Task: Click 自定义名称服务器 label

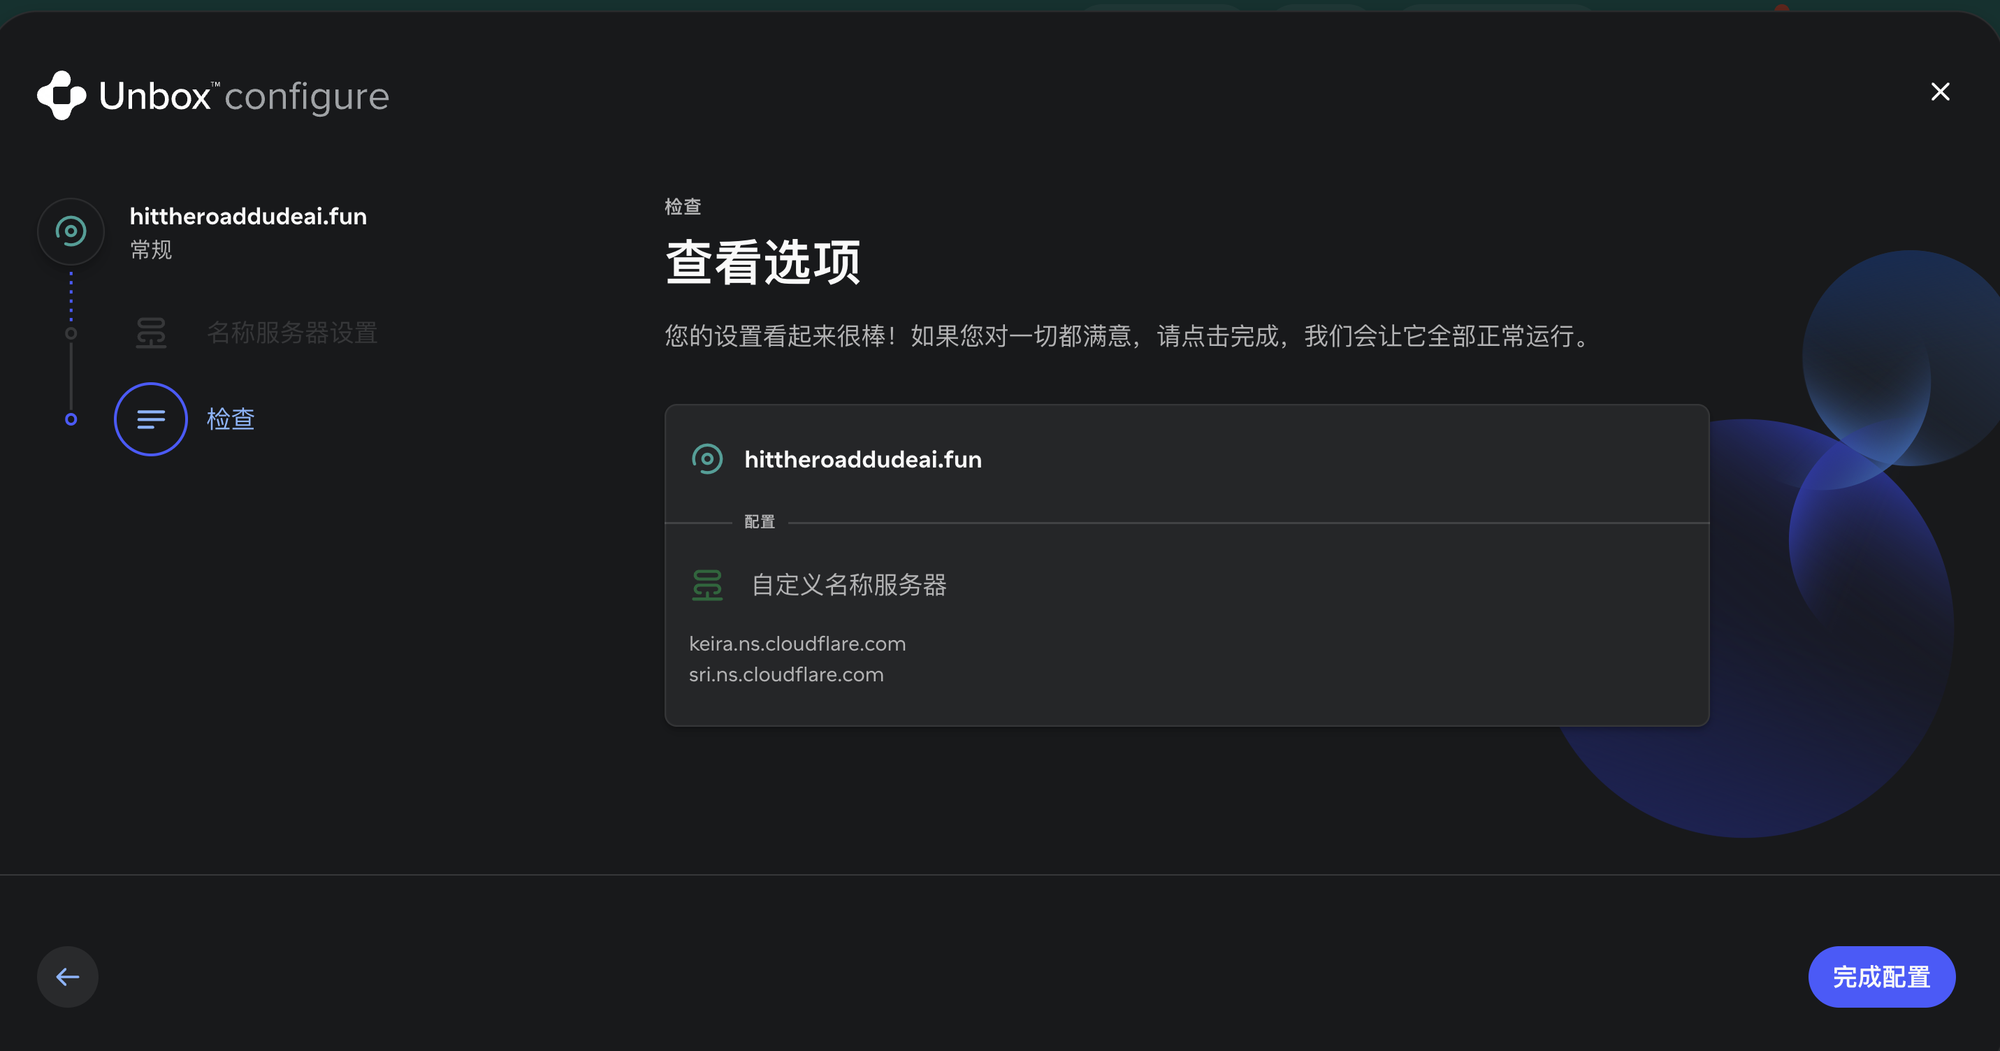Action: click(x=849, y=585)
